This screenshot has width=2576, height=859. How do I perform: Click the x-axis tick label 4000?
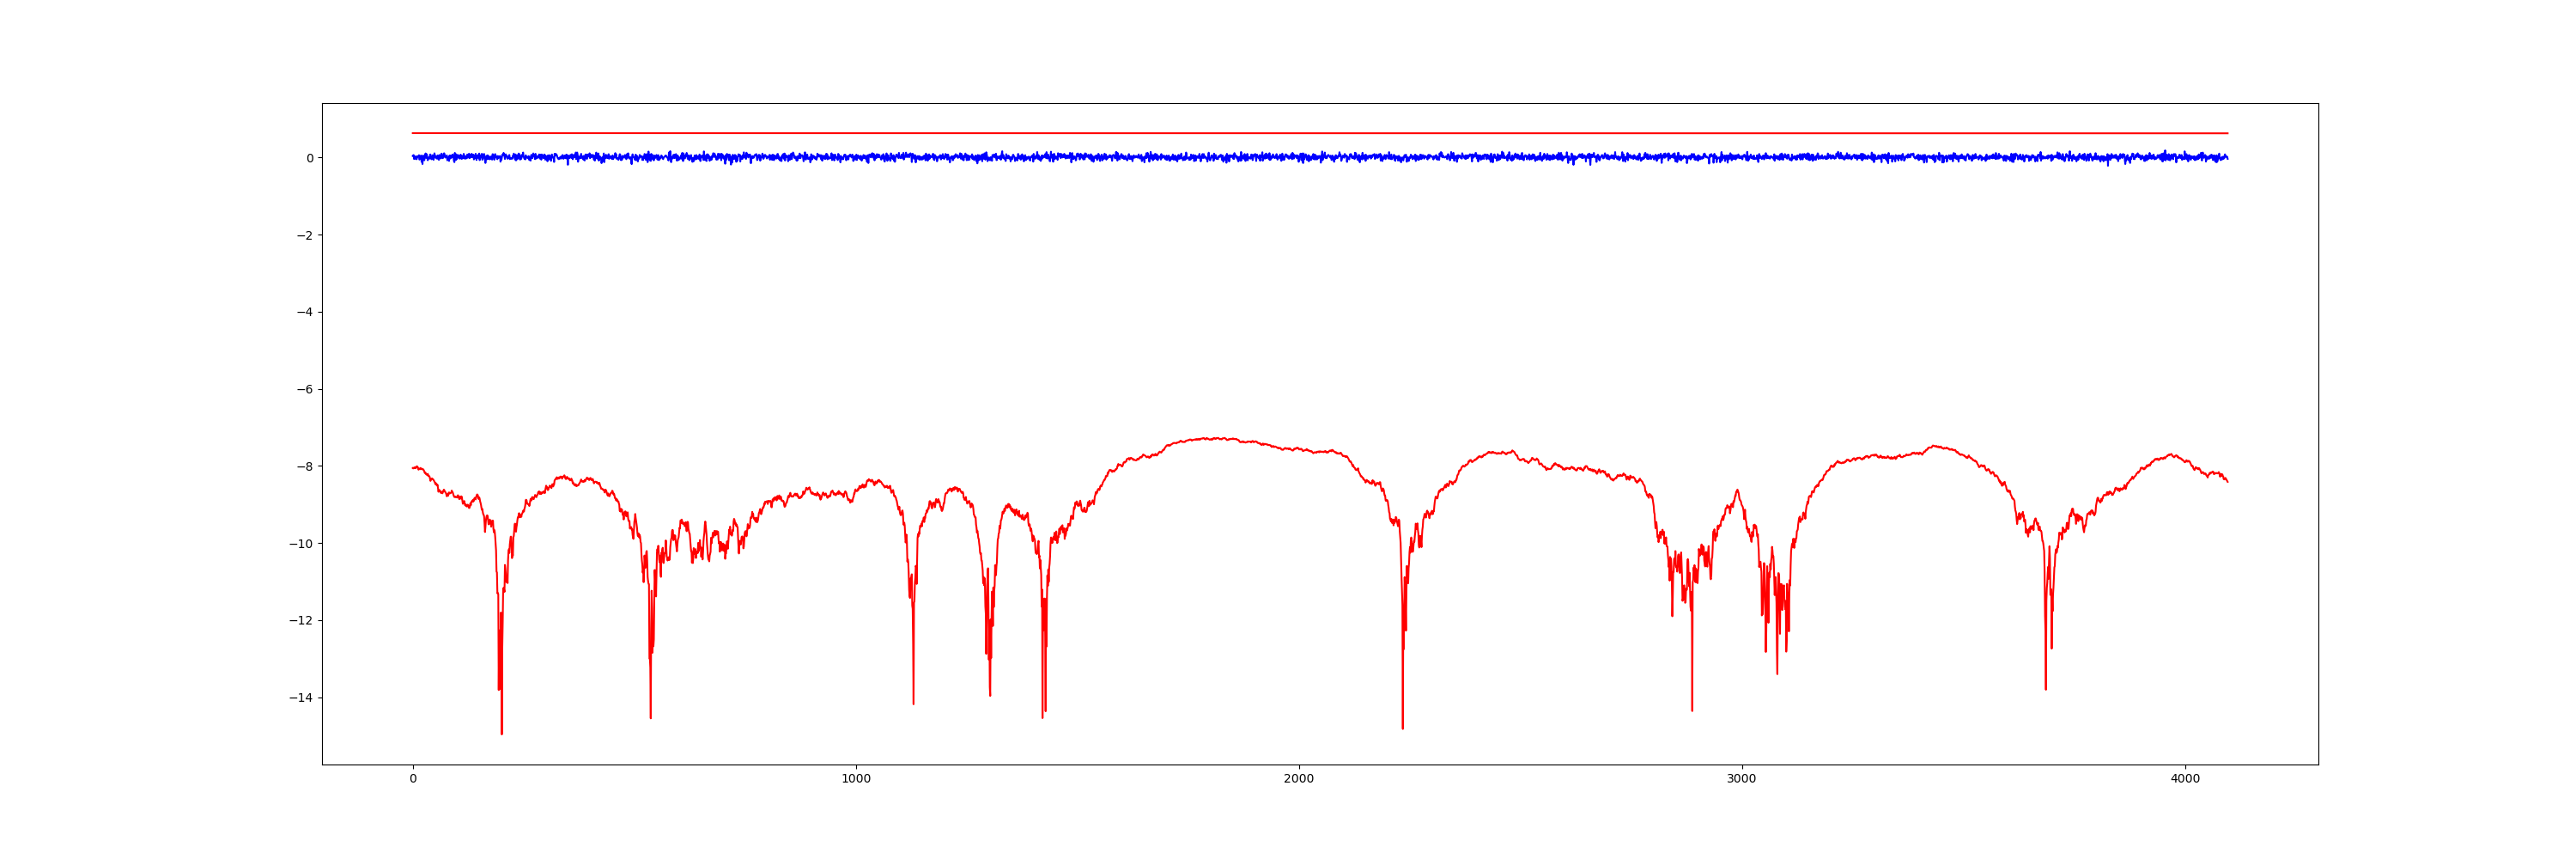click(2185, 779)
